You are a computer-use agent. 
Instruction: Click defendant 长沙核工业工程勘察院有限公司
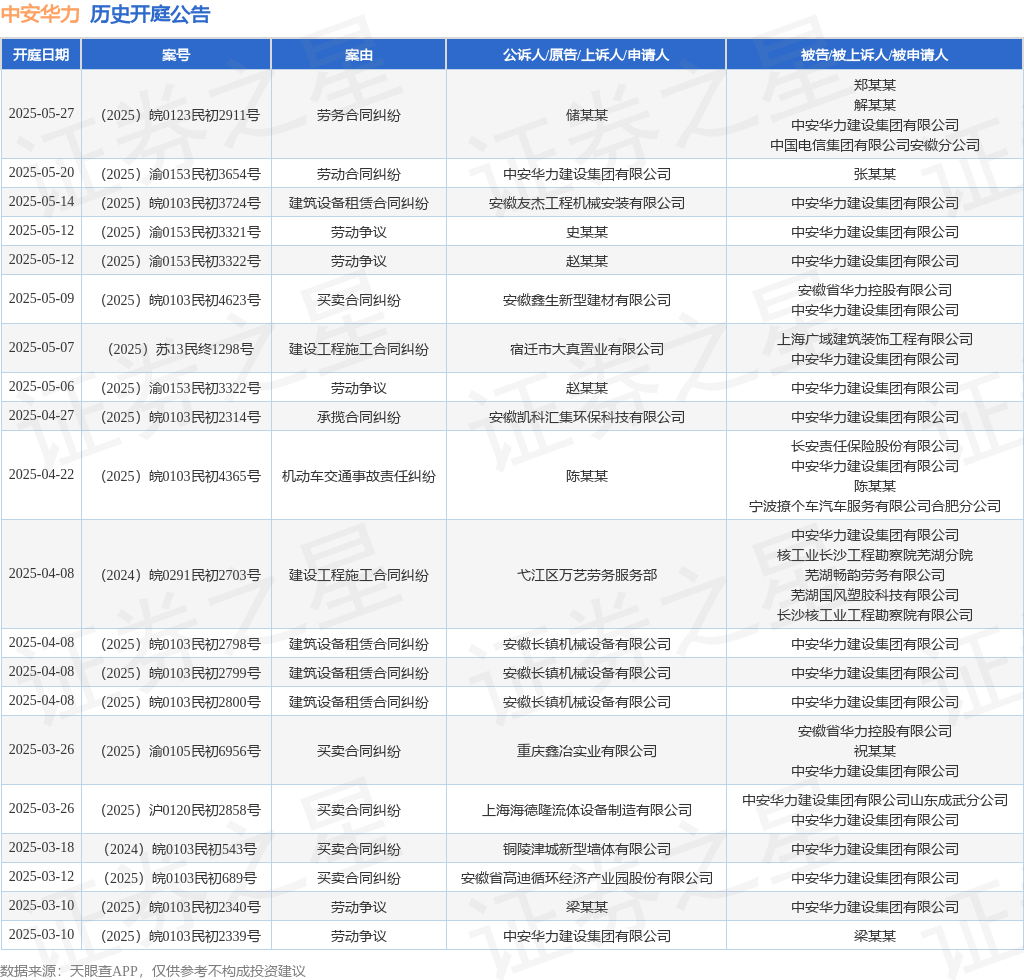874,615
